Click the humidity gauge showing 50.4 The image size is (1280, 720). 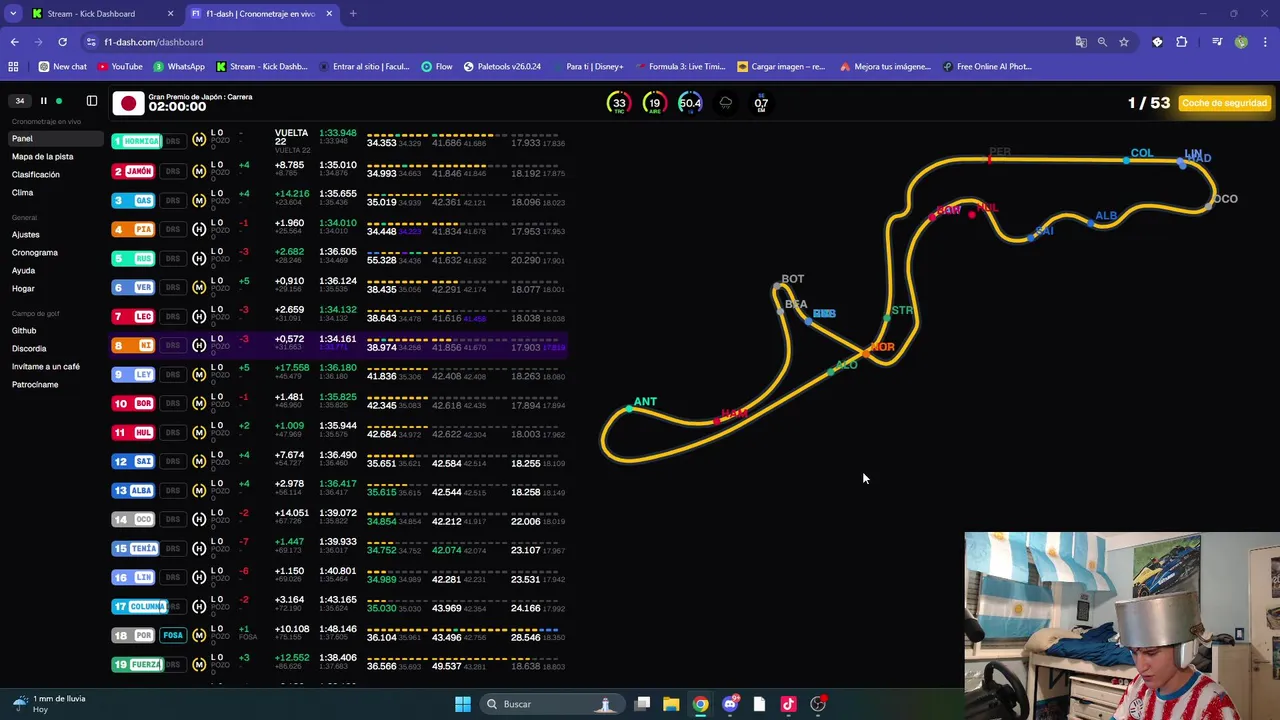pyautogui.click(x=690, y=103)
